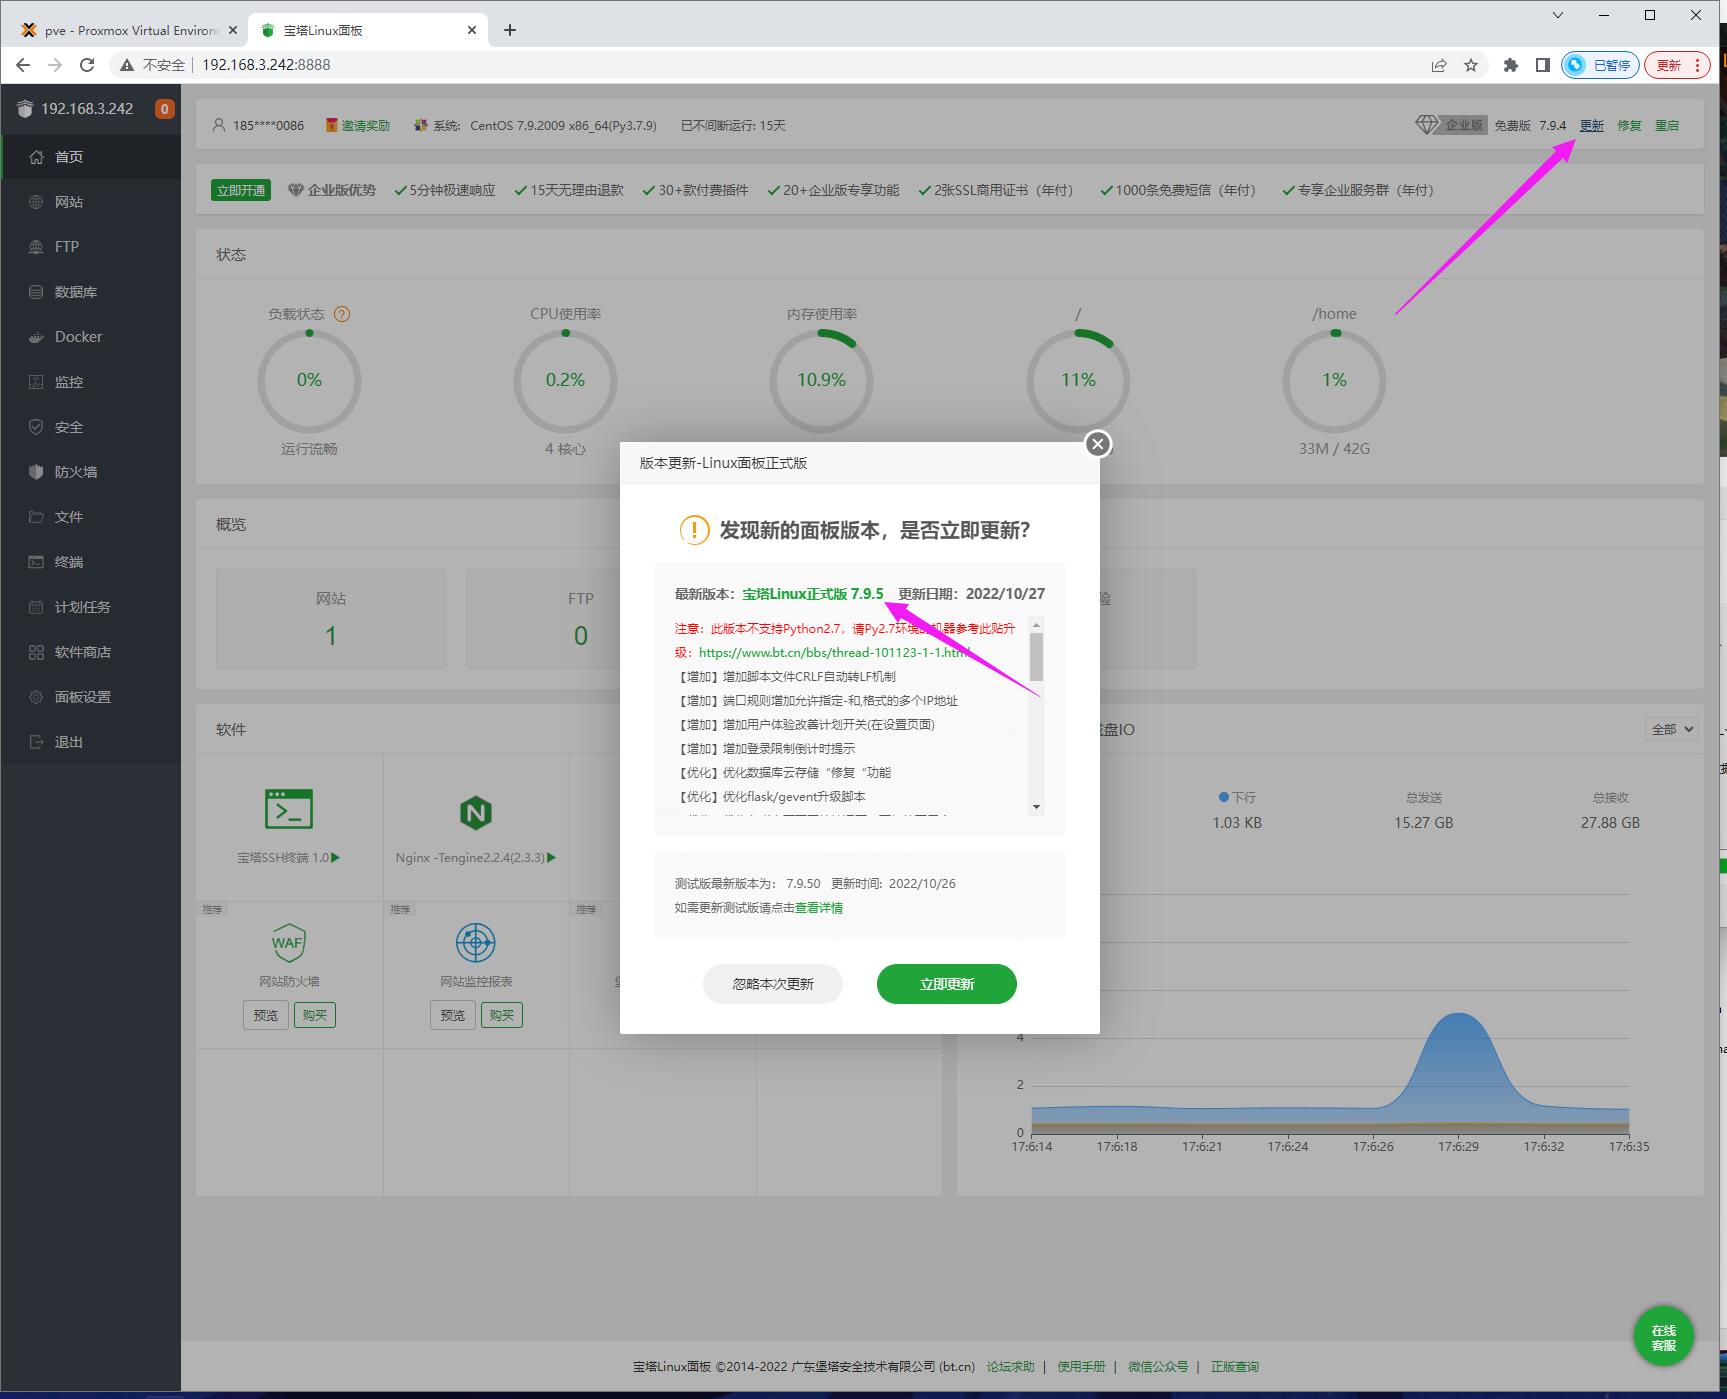Open 终端 terminal in sidebar
Viewport: 1727px width, 1399px height.
pyautogui.click(x=91, y=562)
